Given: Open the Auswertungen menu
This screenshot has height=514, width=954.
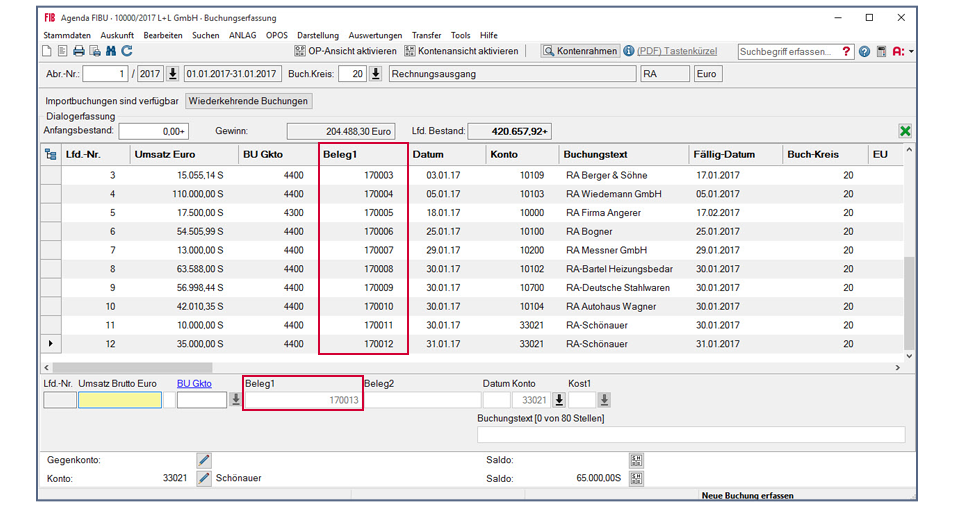Looking at the screenshot, I should coord(376,35).
